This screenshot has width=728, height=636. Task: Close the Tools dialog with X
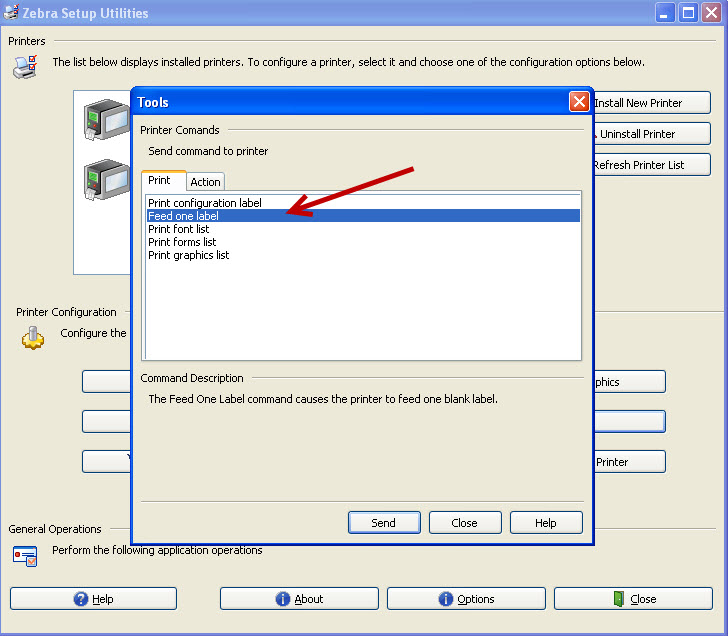tap(578, 102)
